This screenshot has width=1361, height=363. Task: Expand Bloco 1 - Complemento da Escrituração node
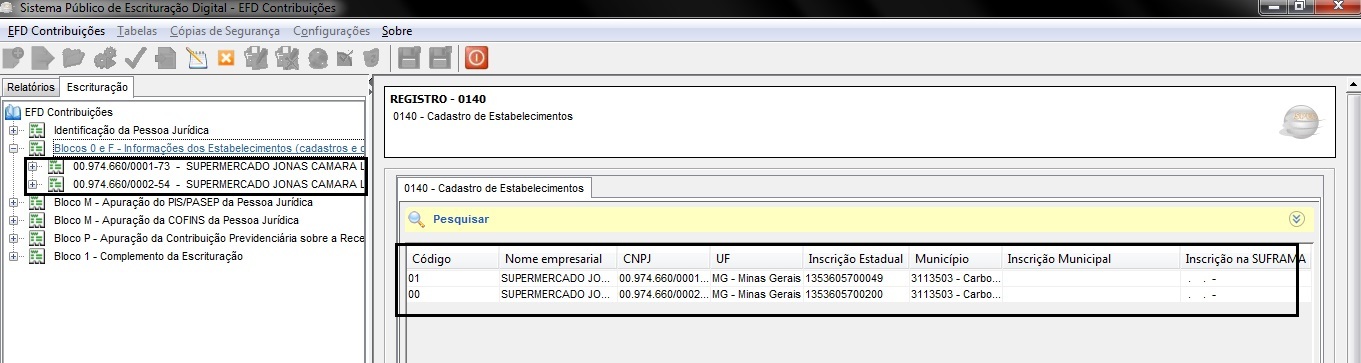pyautogui.click(x=13, y=256)
